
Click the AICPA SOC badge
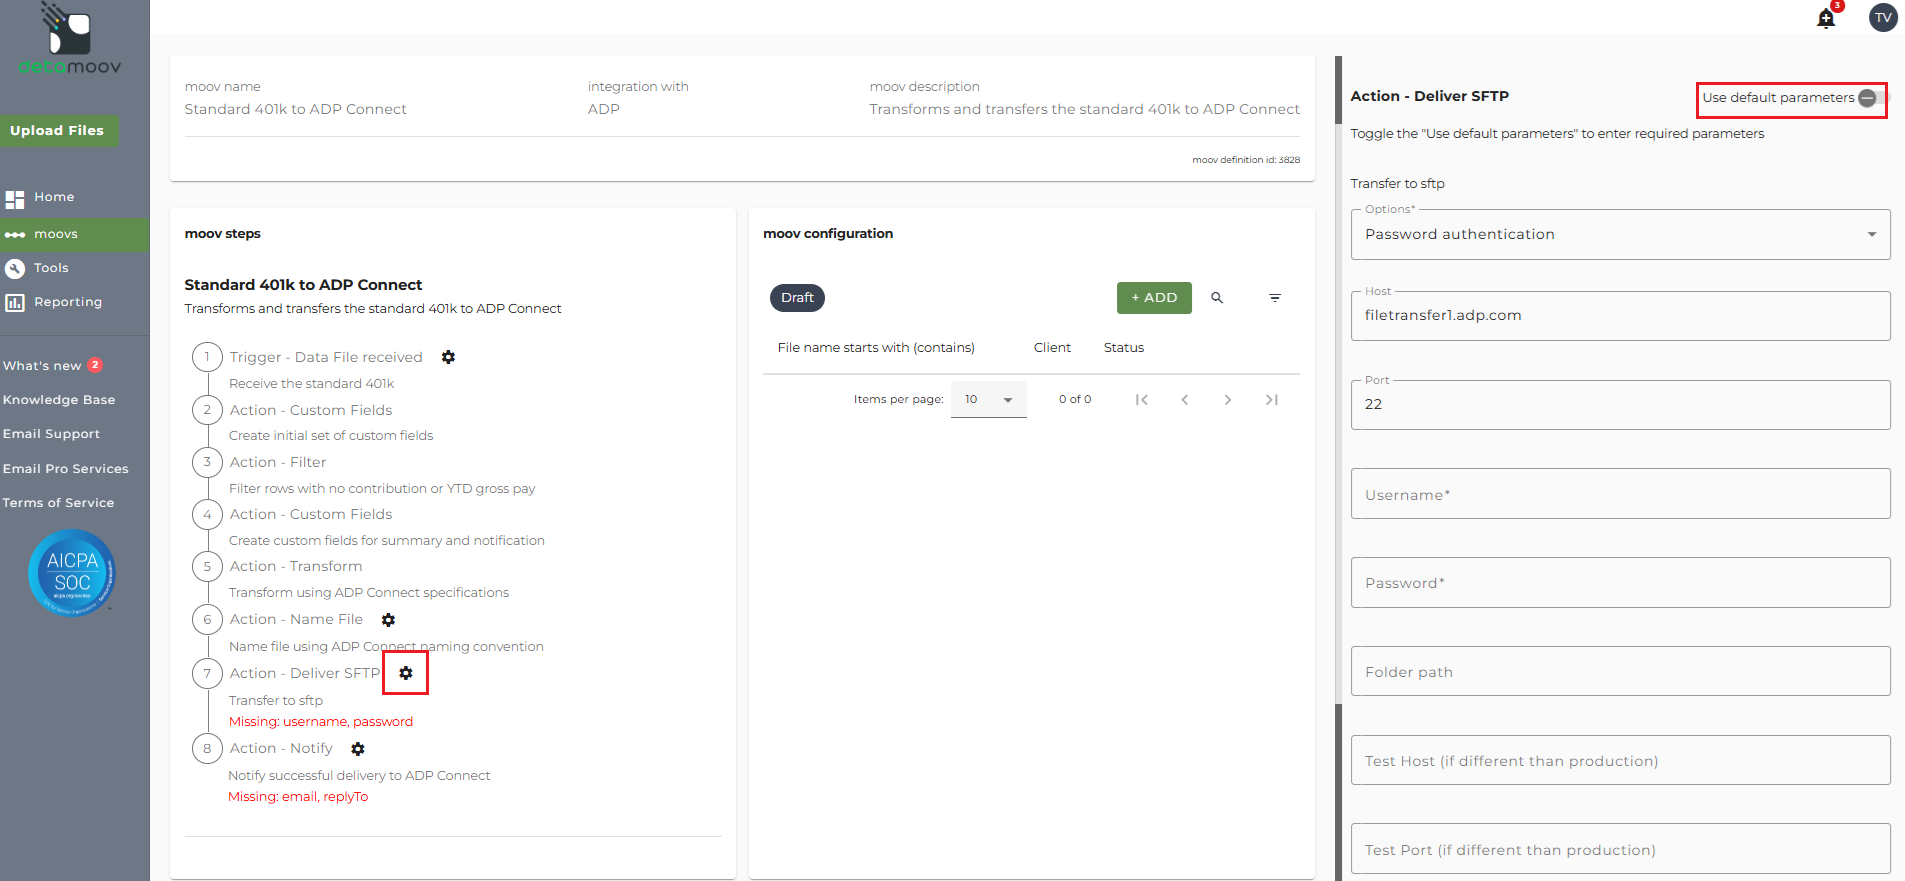pyautogui.click(x=72, y=573)
